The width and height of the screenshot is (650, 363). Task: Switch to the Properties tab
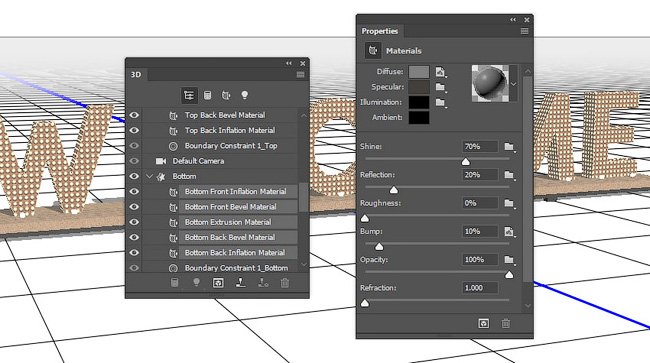click(x=380, y=31)
